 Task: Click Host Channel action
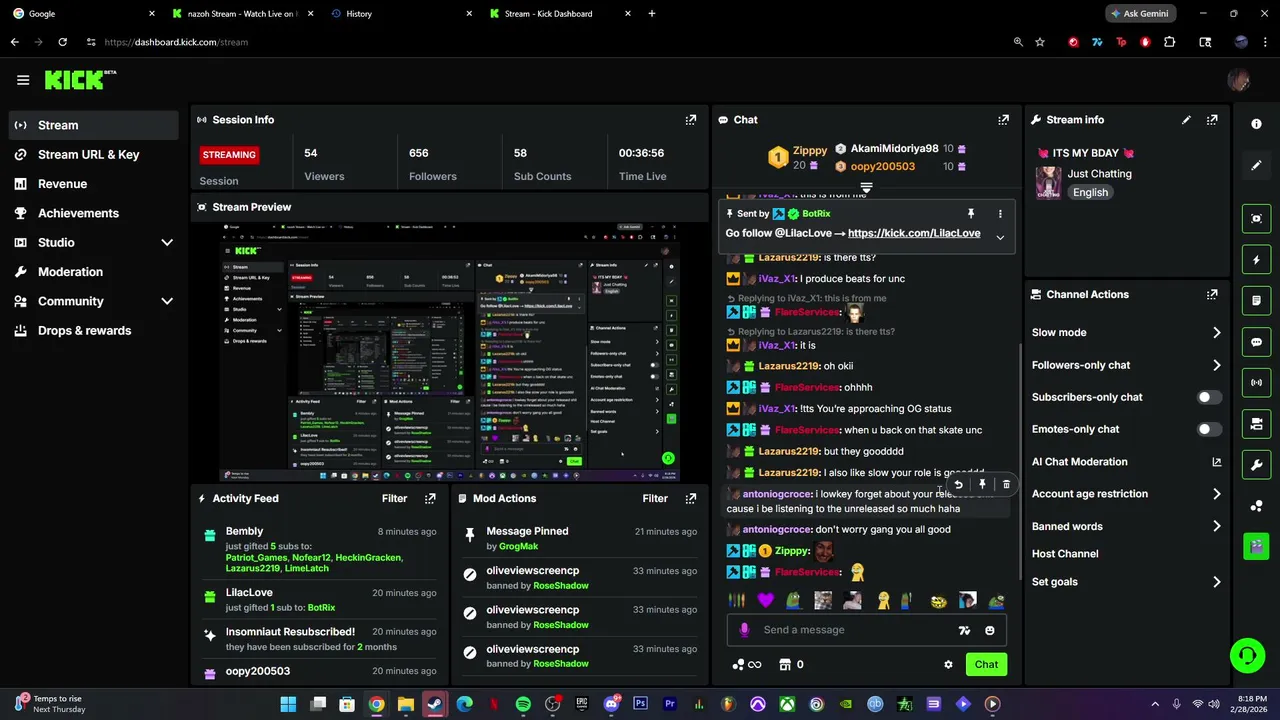1065,554
